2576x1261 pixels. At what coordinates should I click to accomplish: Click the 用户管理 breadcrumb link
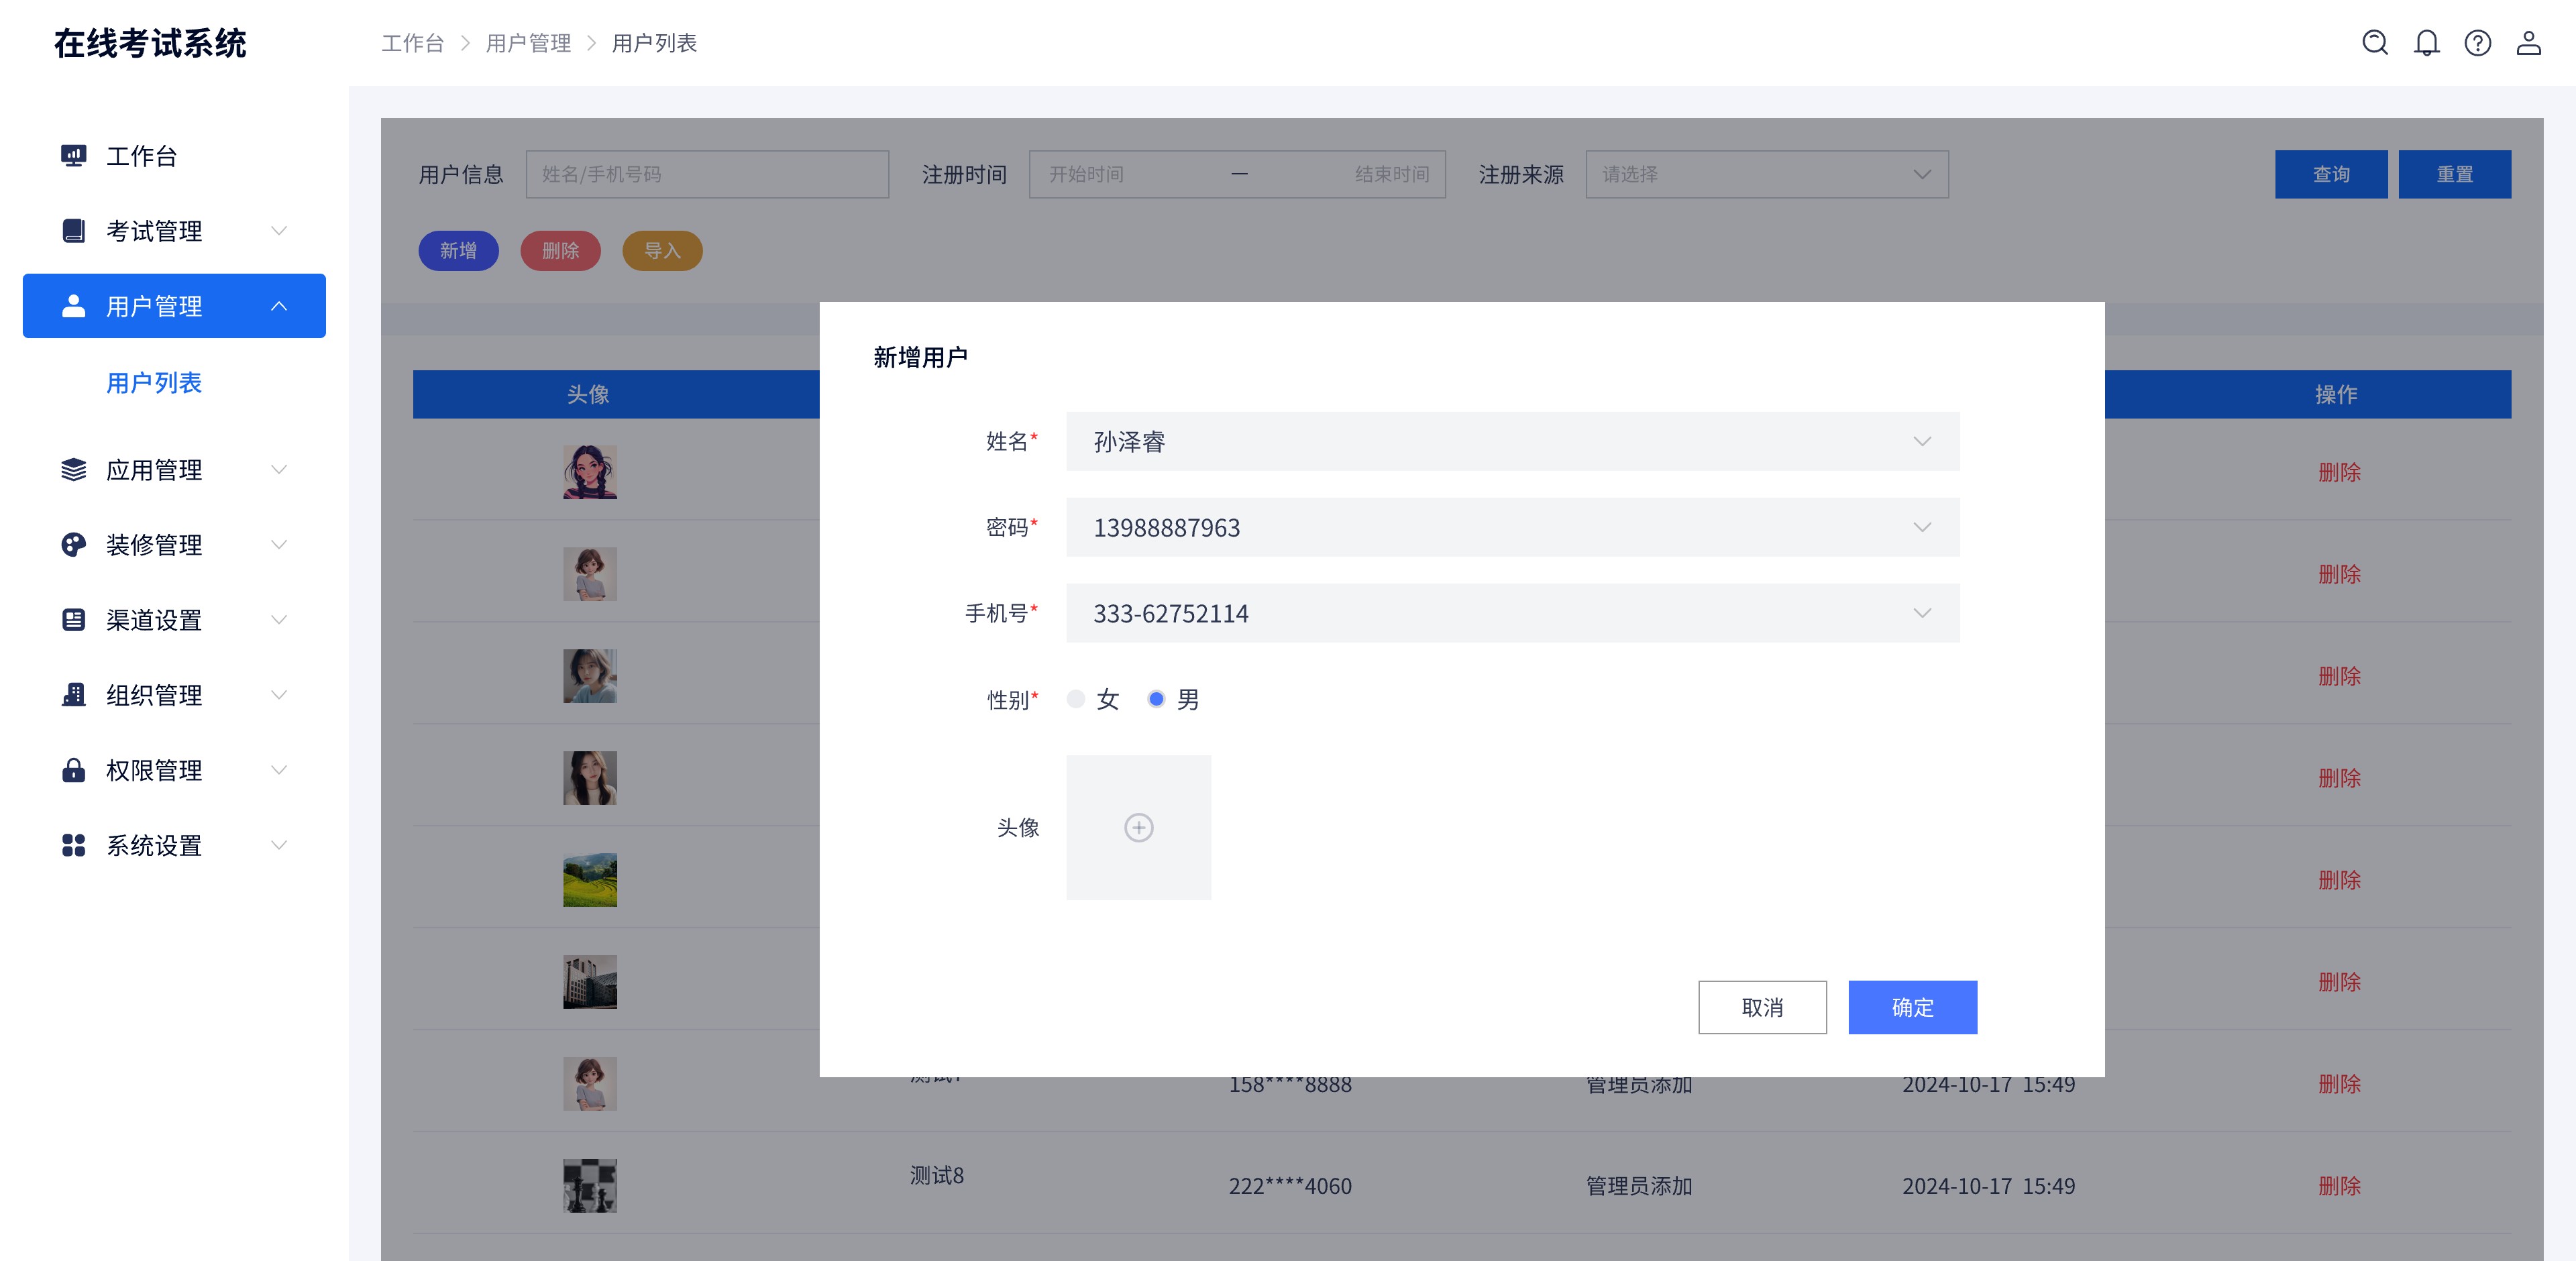coord(529,43)
